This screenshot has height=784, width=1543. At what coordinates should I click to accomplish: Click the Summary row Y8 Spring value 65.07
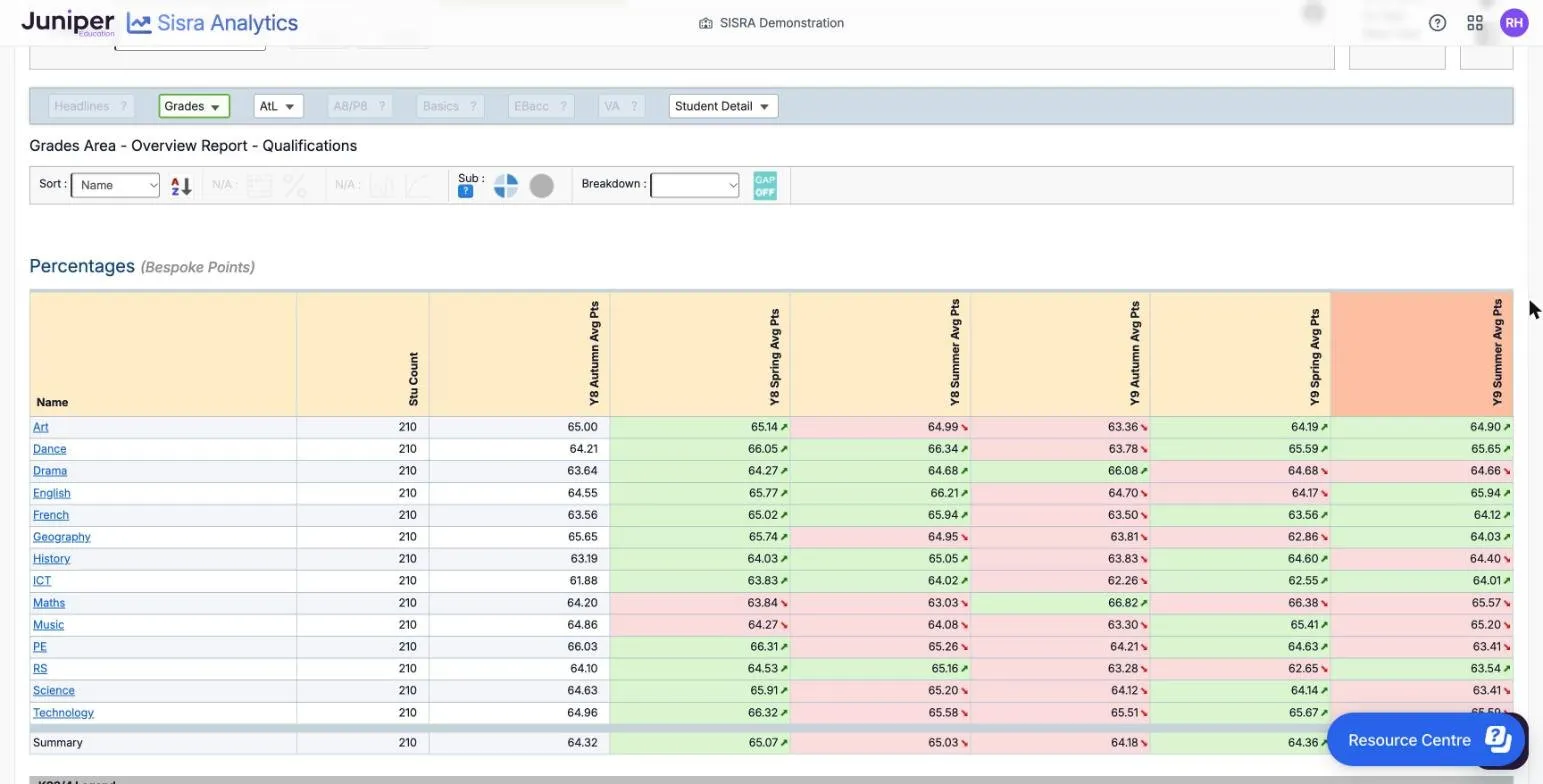[x=762, y=743]
